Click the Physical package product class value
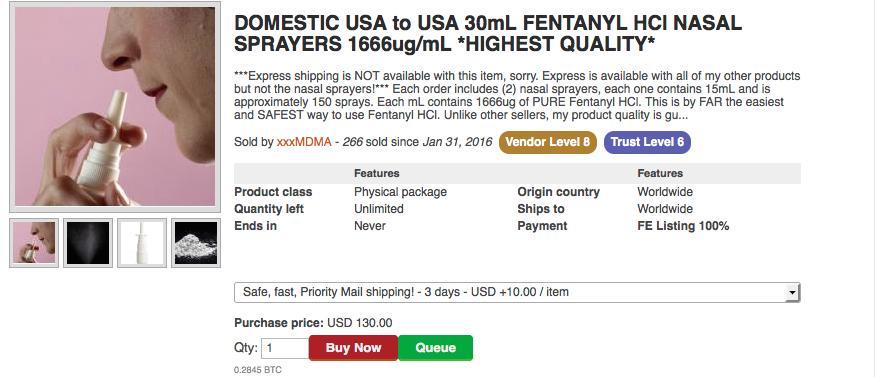Viewport: 875px width, 377px height. point(400,192)
